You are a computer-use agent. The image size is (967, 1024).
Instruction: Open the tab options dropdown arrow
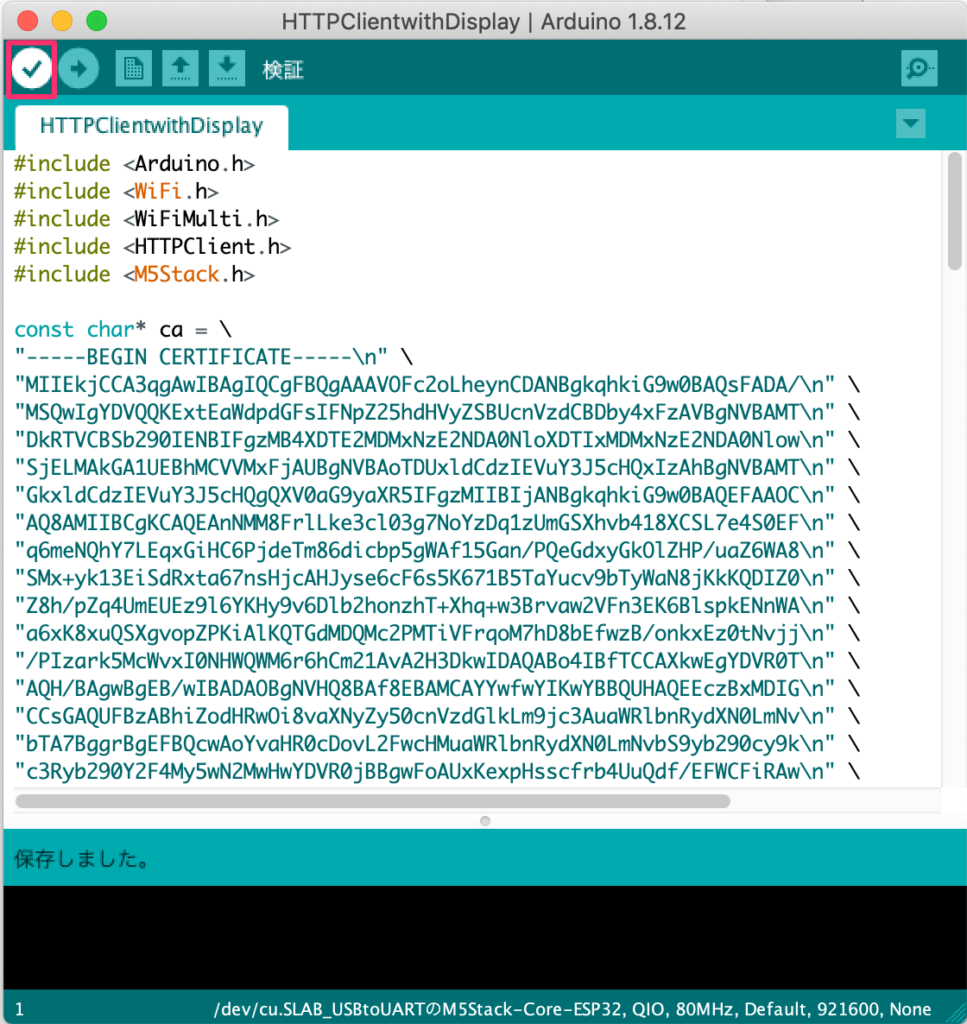(911, 123)
